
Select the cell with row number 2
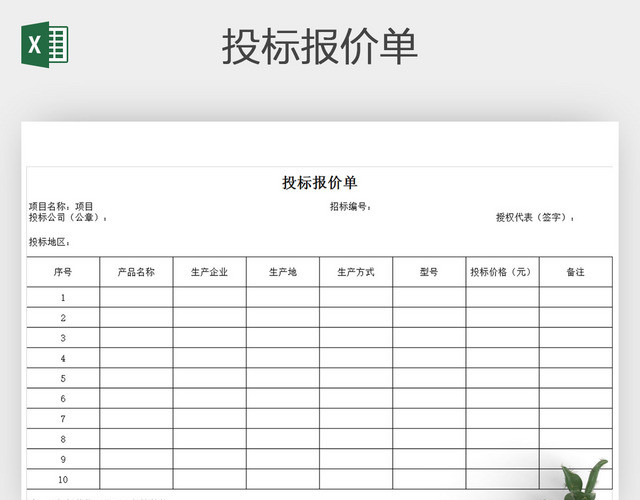tap(63, 318)
